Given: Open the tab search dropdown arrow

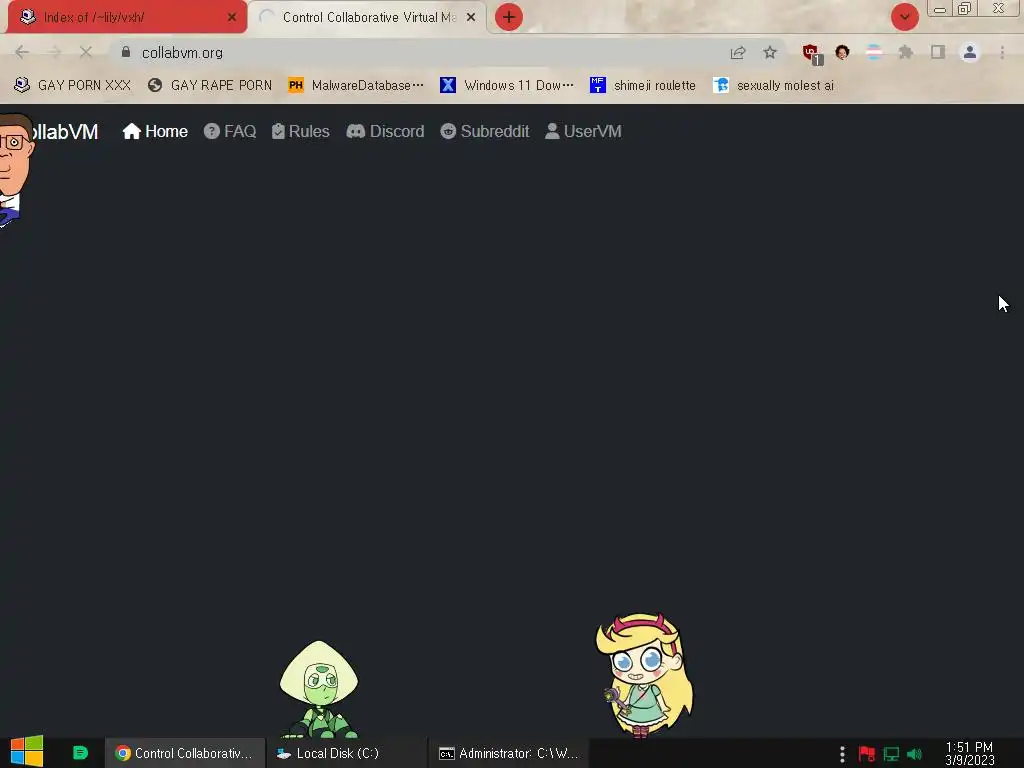Looking at the screenshot, I should click(904, 18).
